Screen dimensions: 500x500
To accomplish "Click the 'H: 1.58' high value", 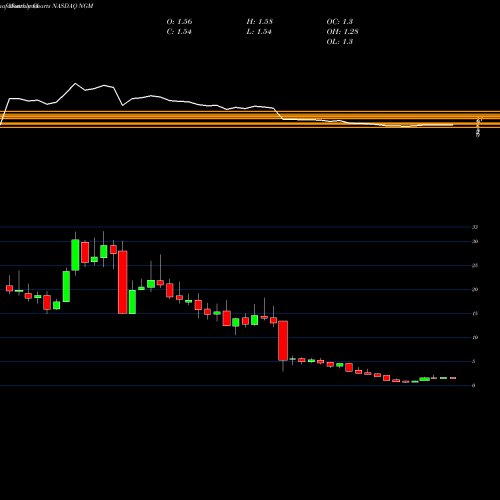I will [260, 22].
